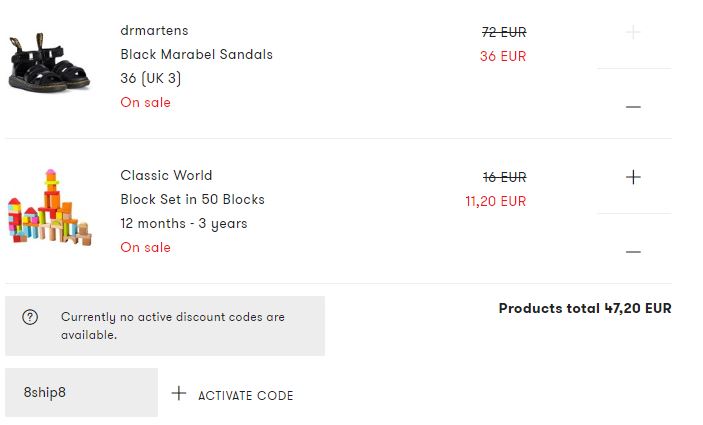This screenshot has width=703, height=425.
Task: Visit the drmartens brand link
Action: pyautogui.click(x=154, y=30)
